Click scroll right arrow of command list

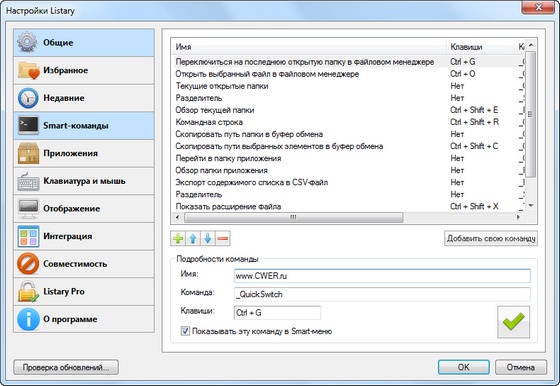tap(518, 217)
